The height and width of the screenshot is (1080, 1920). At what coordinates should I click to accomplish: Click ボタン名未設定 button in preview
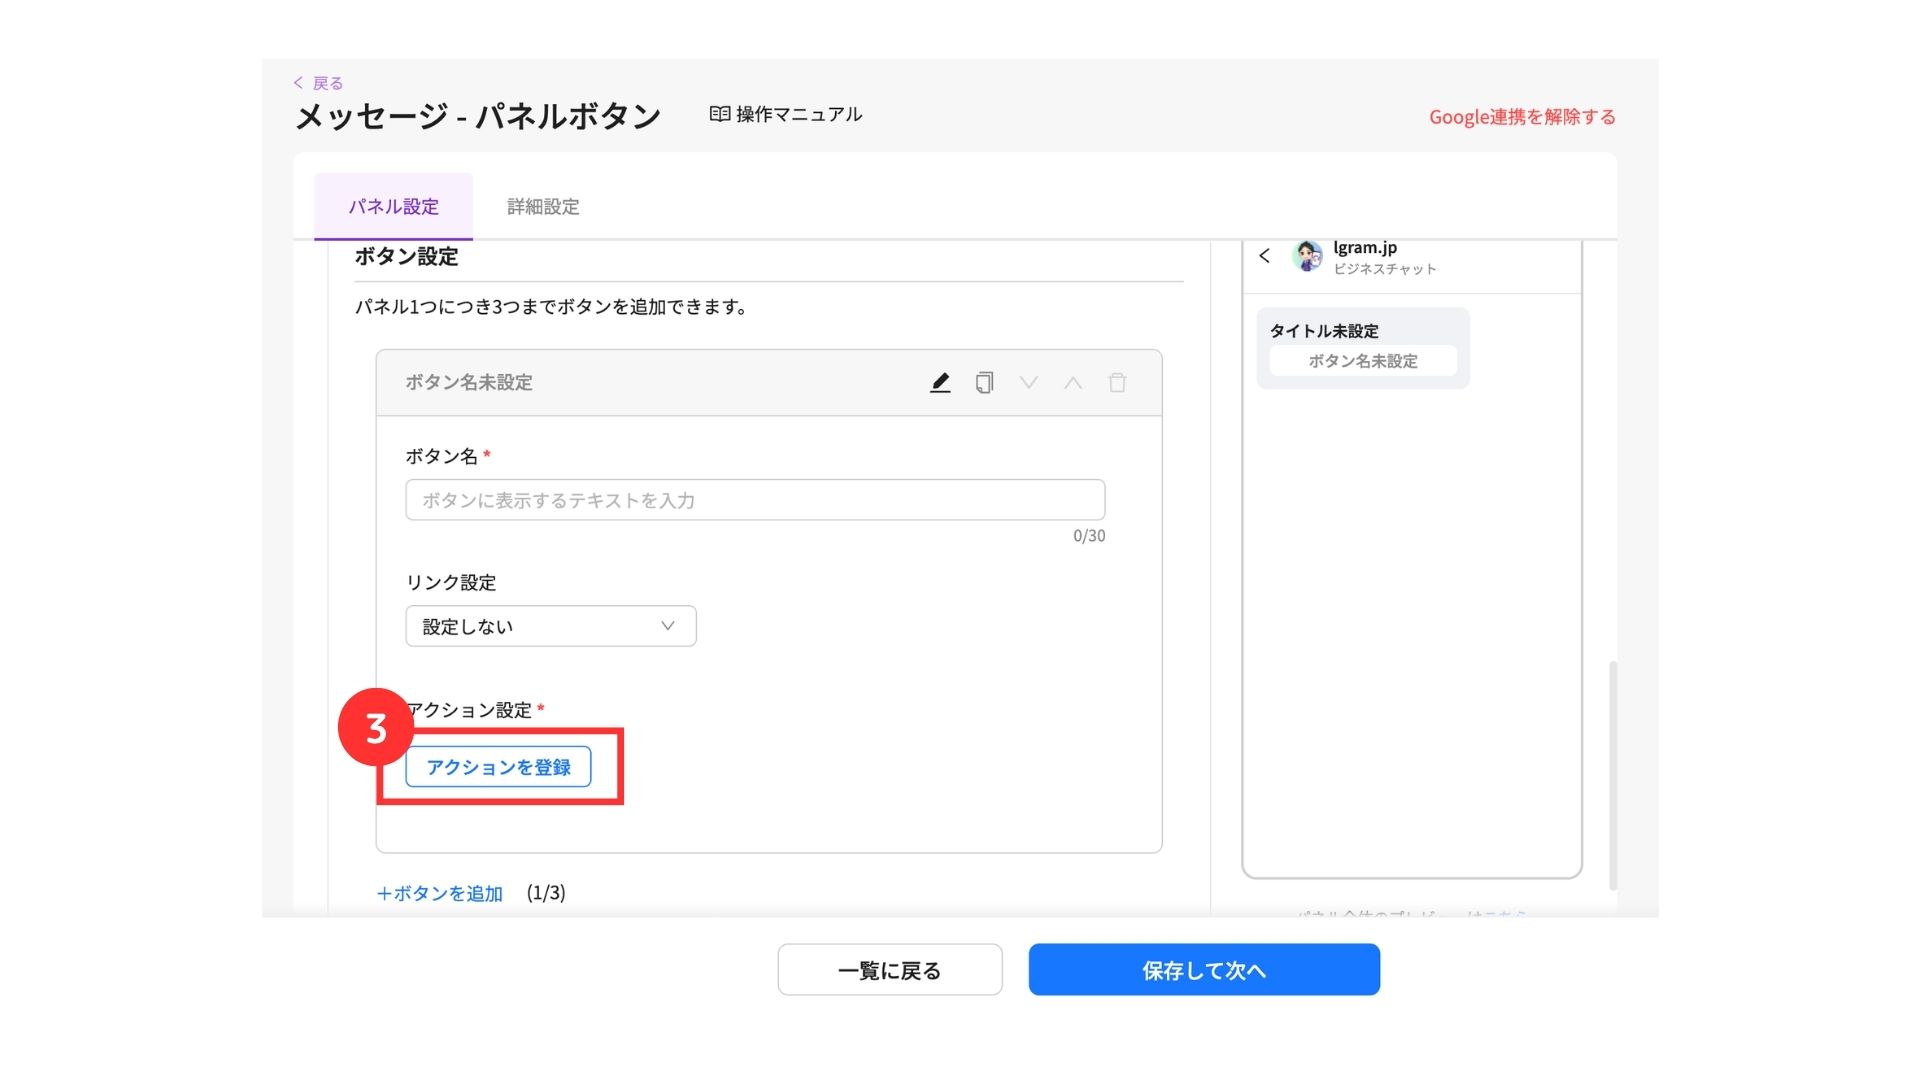point(1362,361)
